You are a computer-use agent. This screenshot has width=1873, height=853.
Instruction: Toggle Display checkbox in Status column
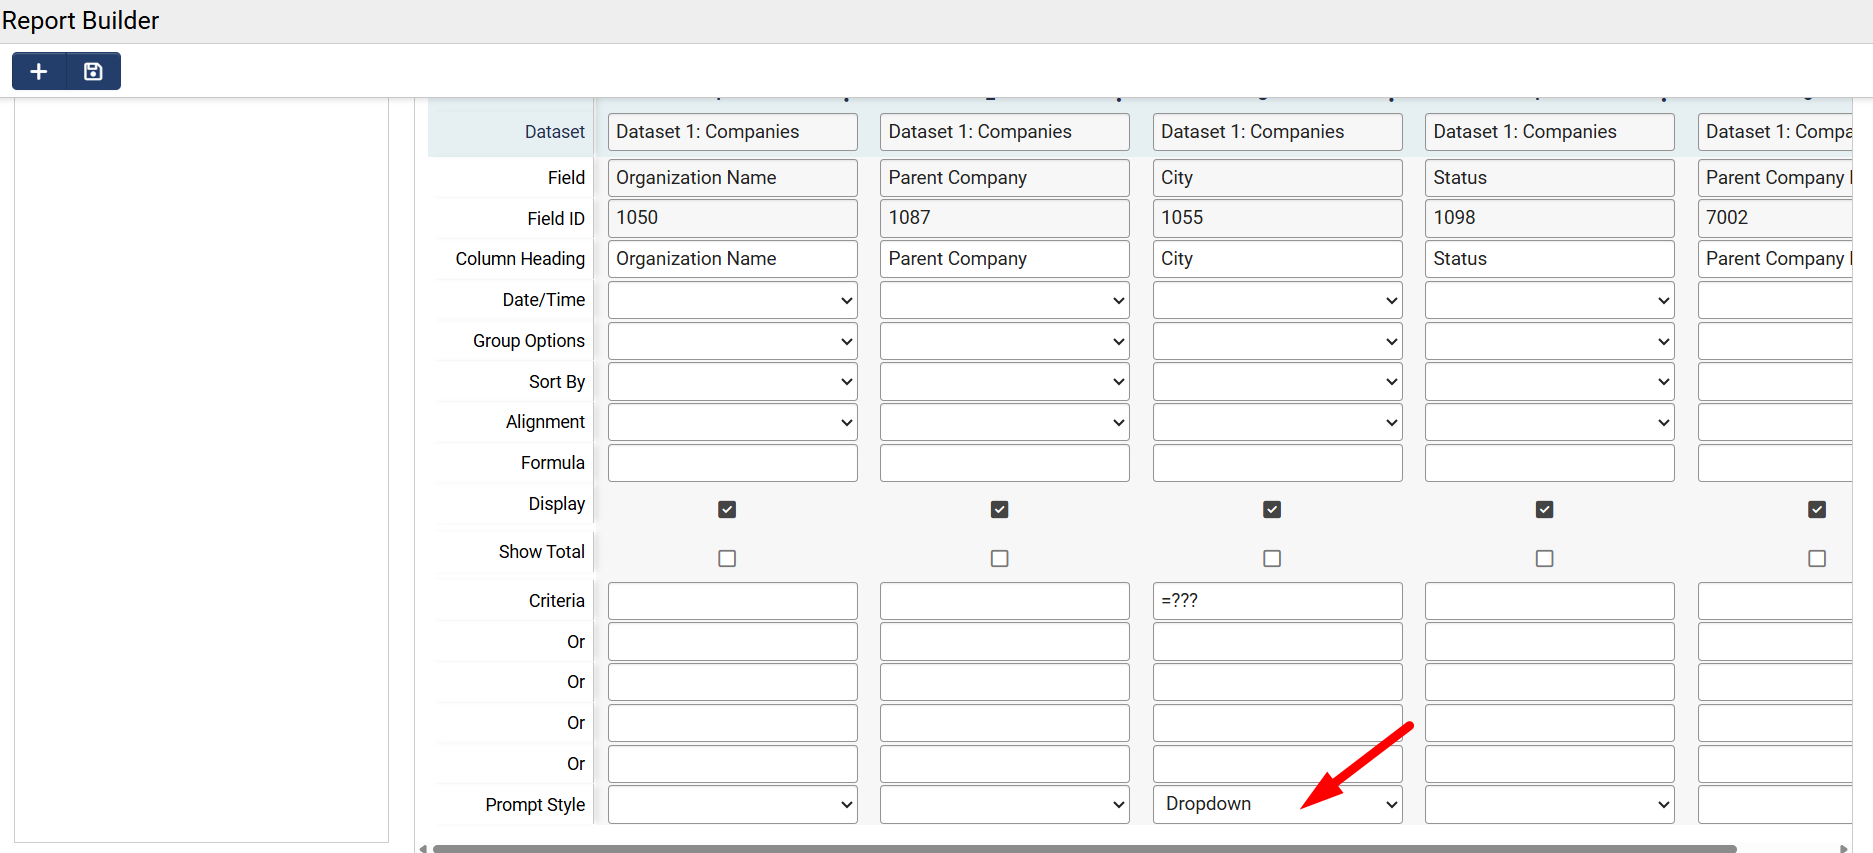1544,510
